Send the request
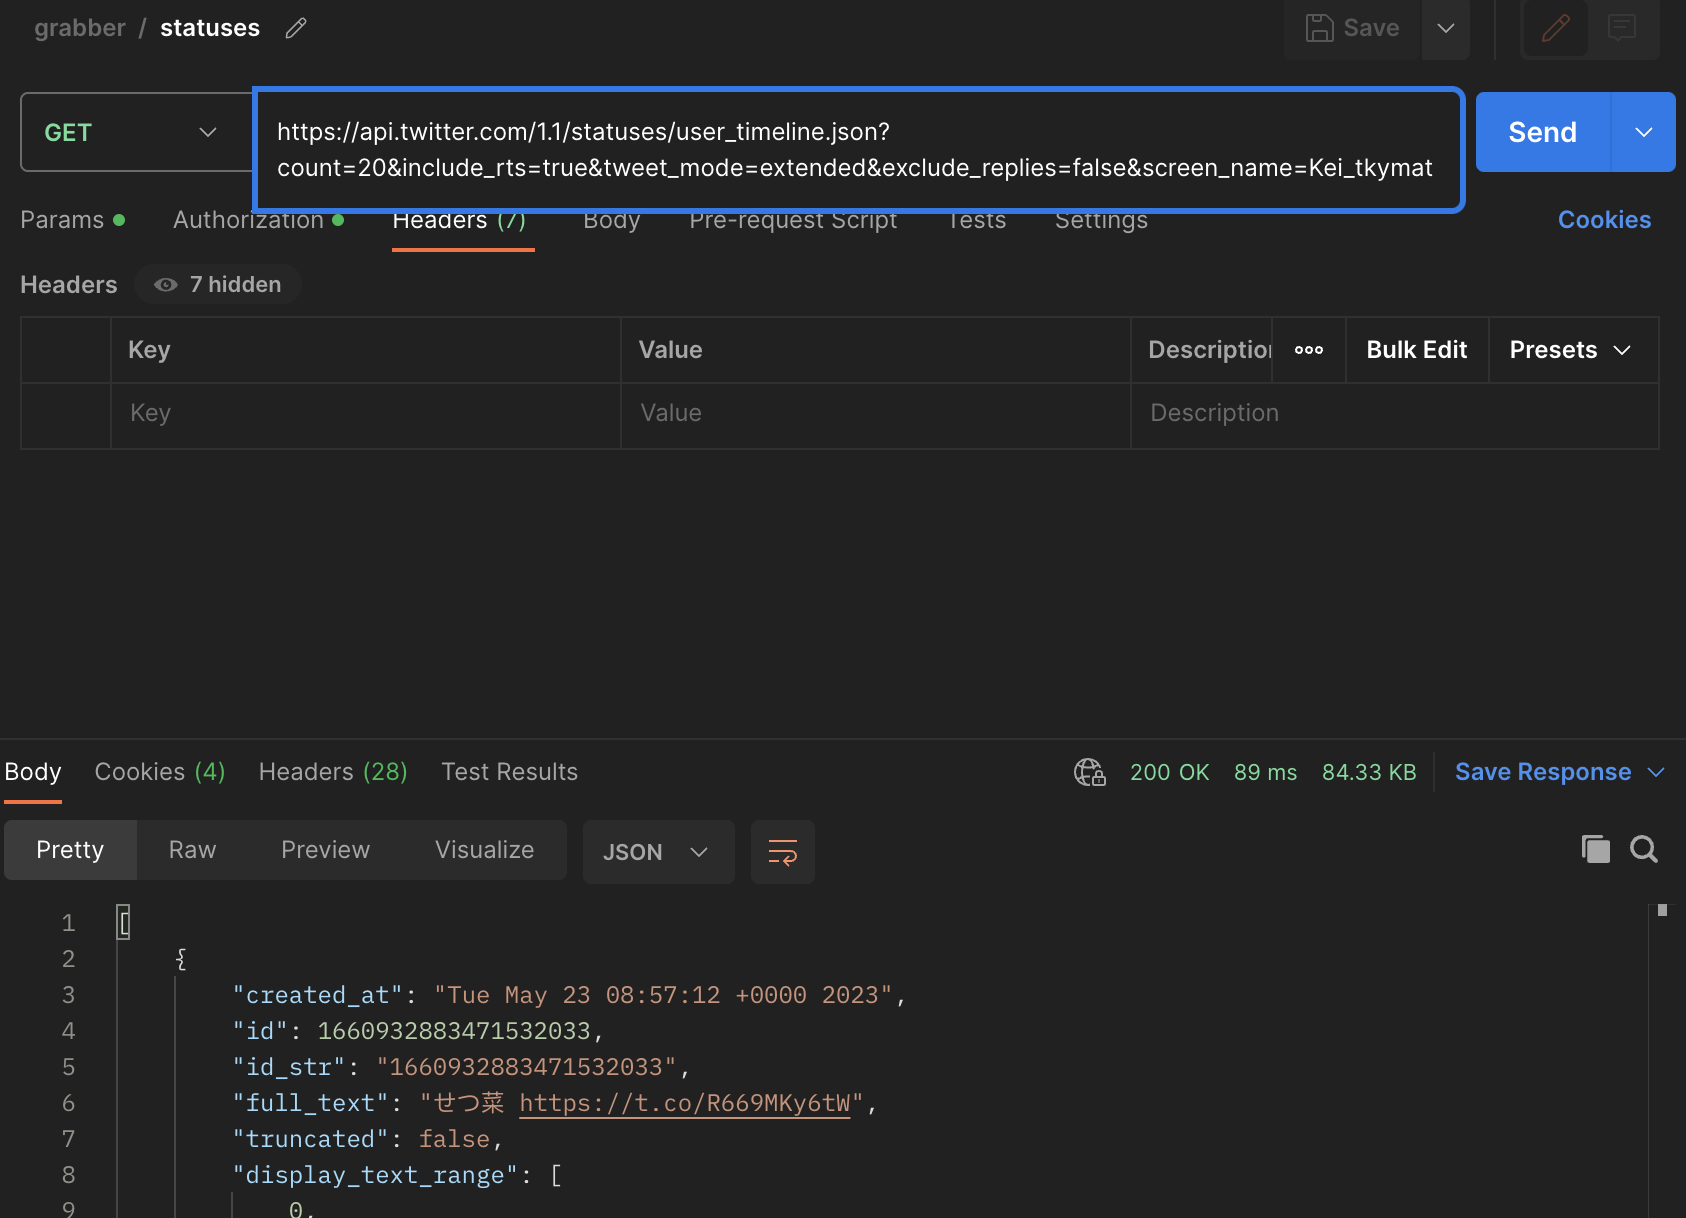The image size is (1686, 1218). click(1543, 132)
